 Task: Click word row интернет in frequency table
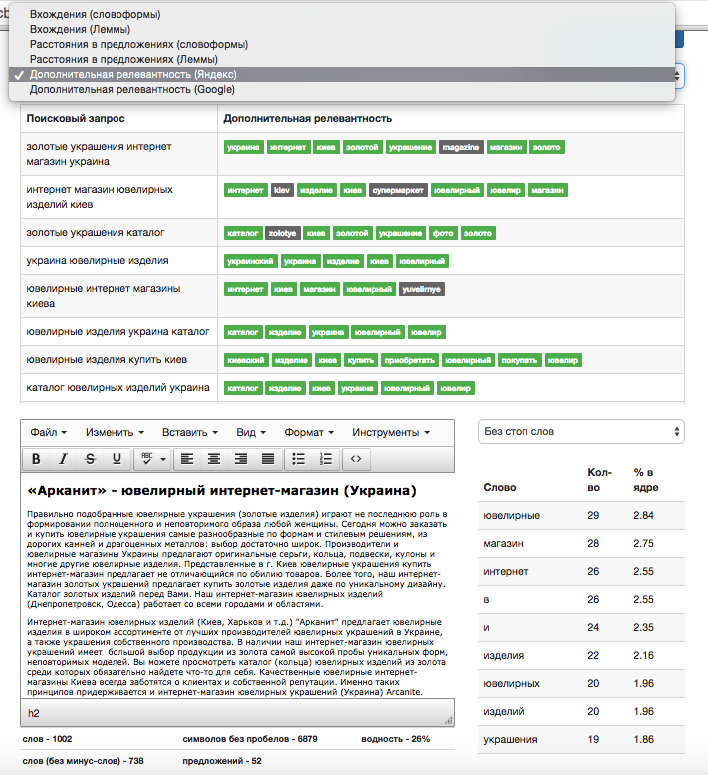581,571
